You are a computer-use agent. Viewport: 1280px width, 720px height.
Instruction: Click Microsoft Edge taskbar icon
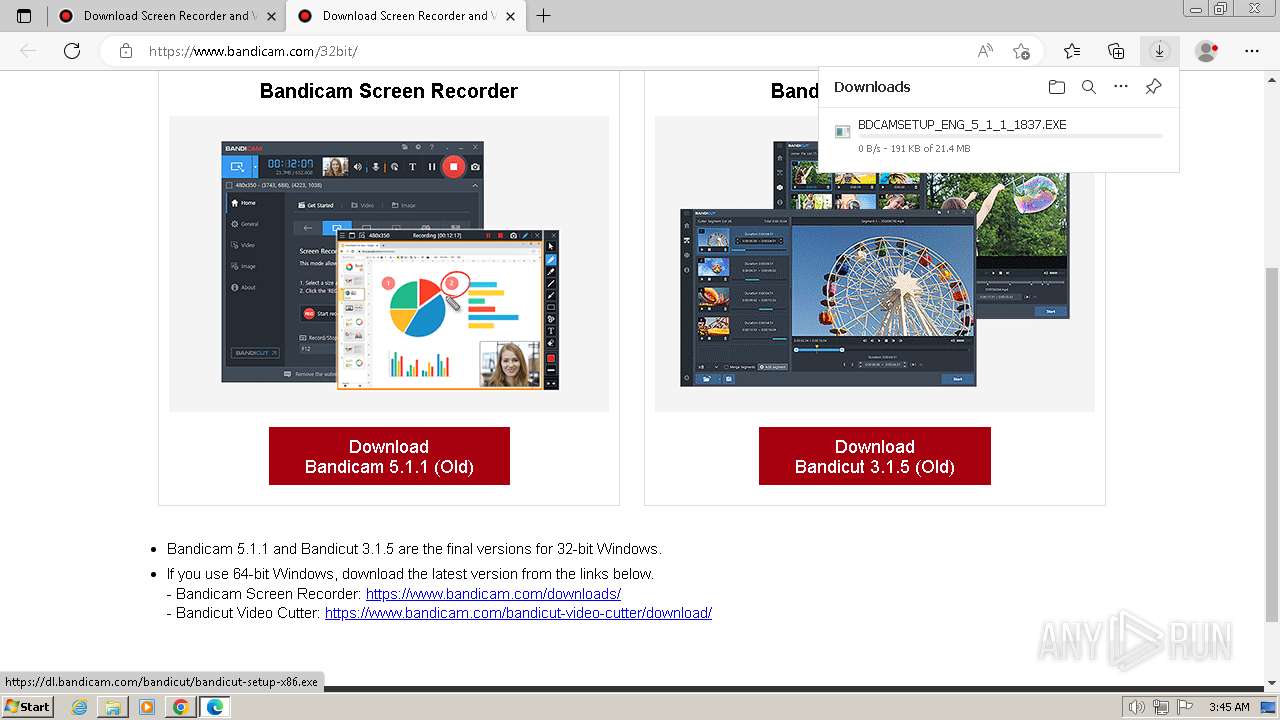(215, 707)
